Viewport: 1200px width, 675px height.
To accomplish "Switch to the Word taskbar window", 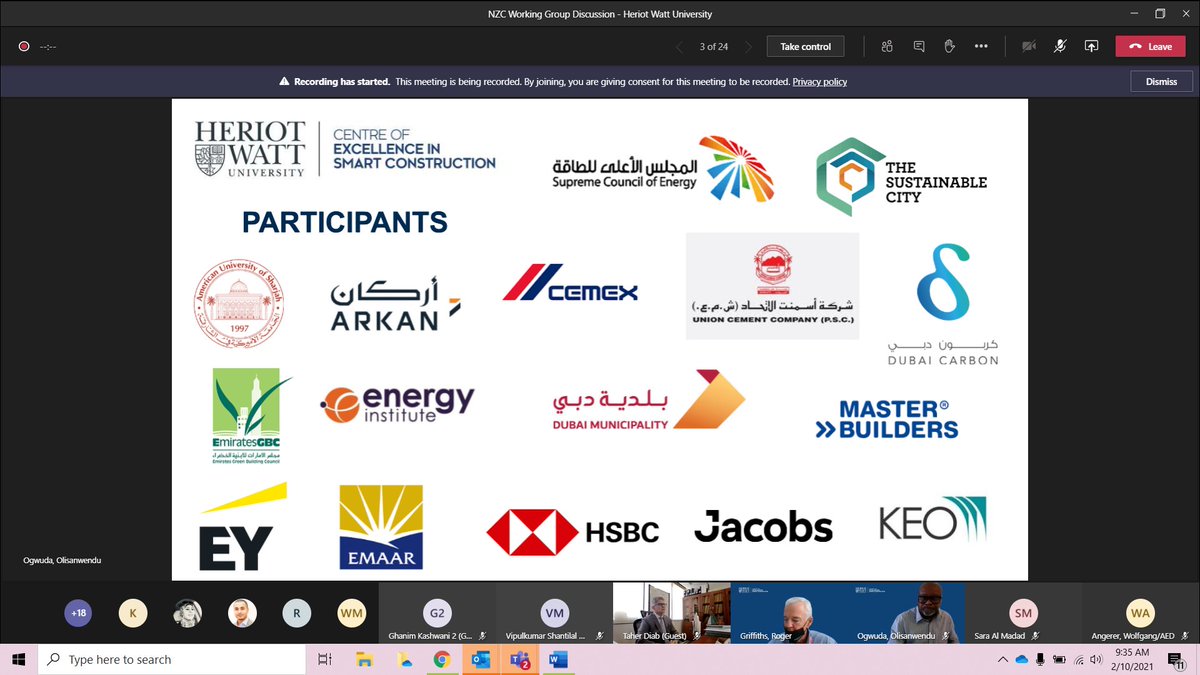I will coord(558,660).
